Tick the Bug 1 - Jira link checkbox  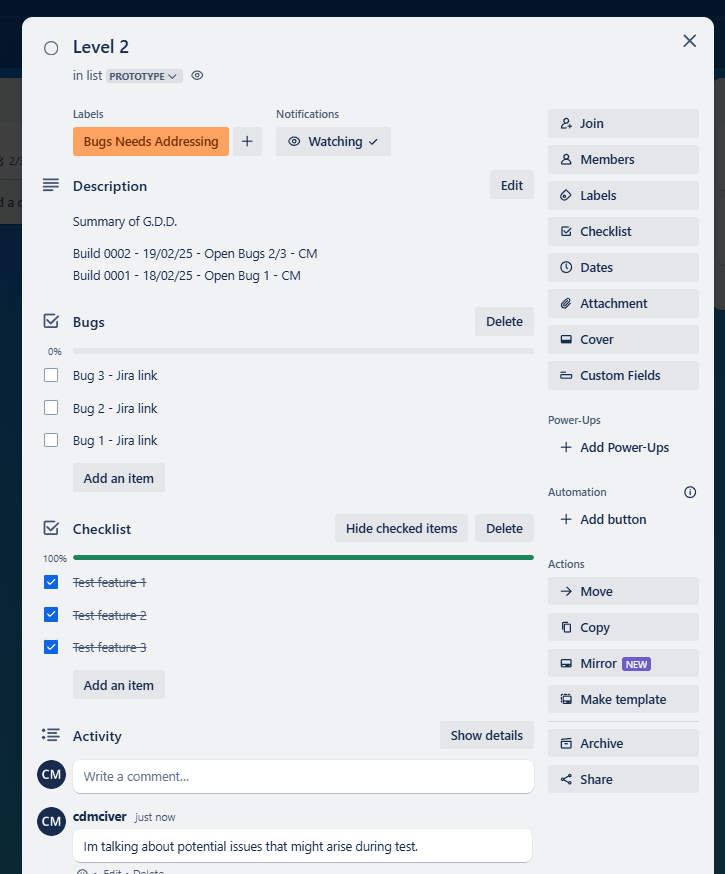coord(51,440)
